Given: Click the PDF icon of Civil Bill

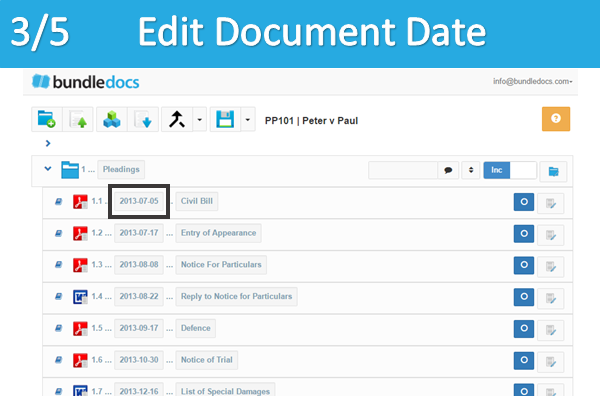Looking at the screenshot, I should pyautogui.click(x=80, y=202).
